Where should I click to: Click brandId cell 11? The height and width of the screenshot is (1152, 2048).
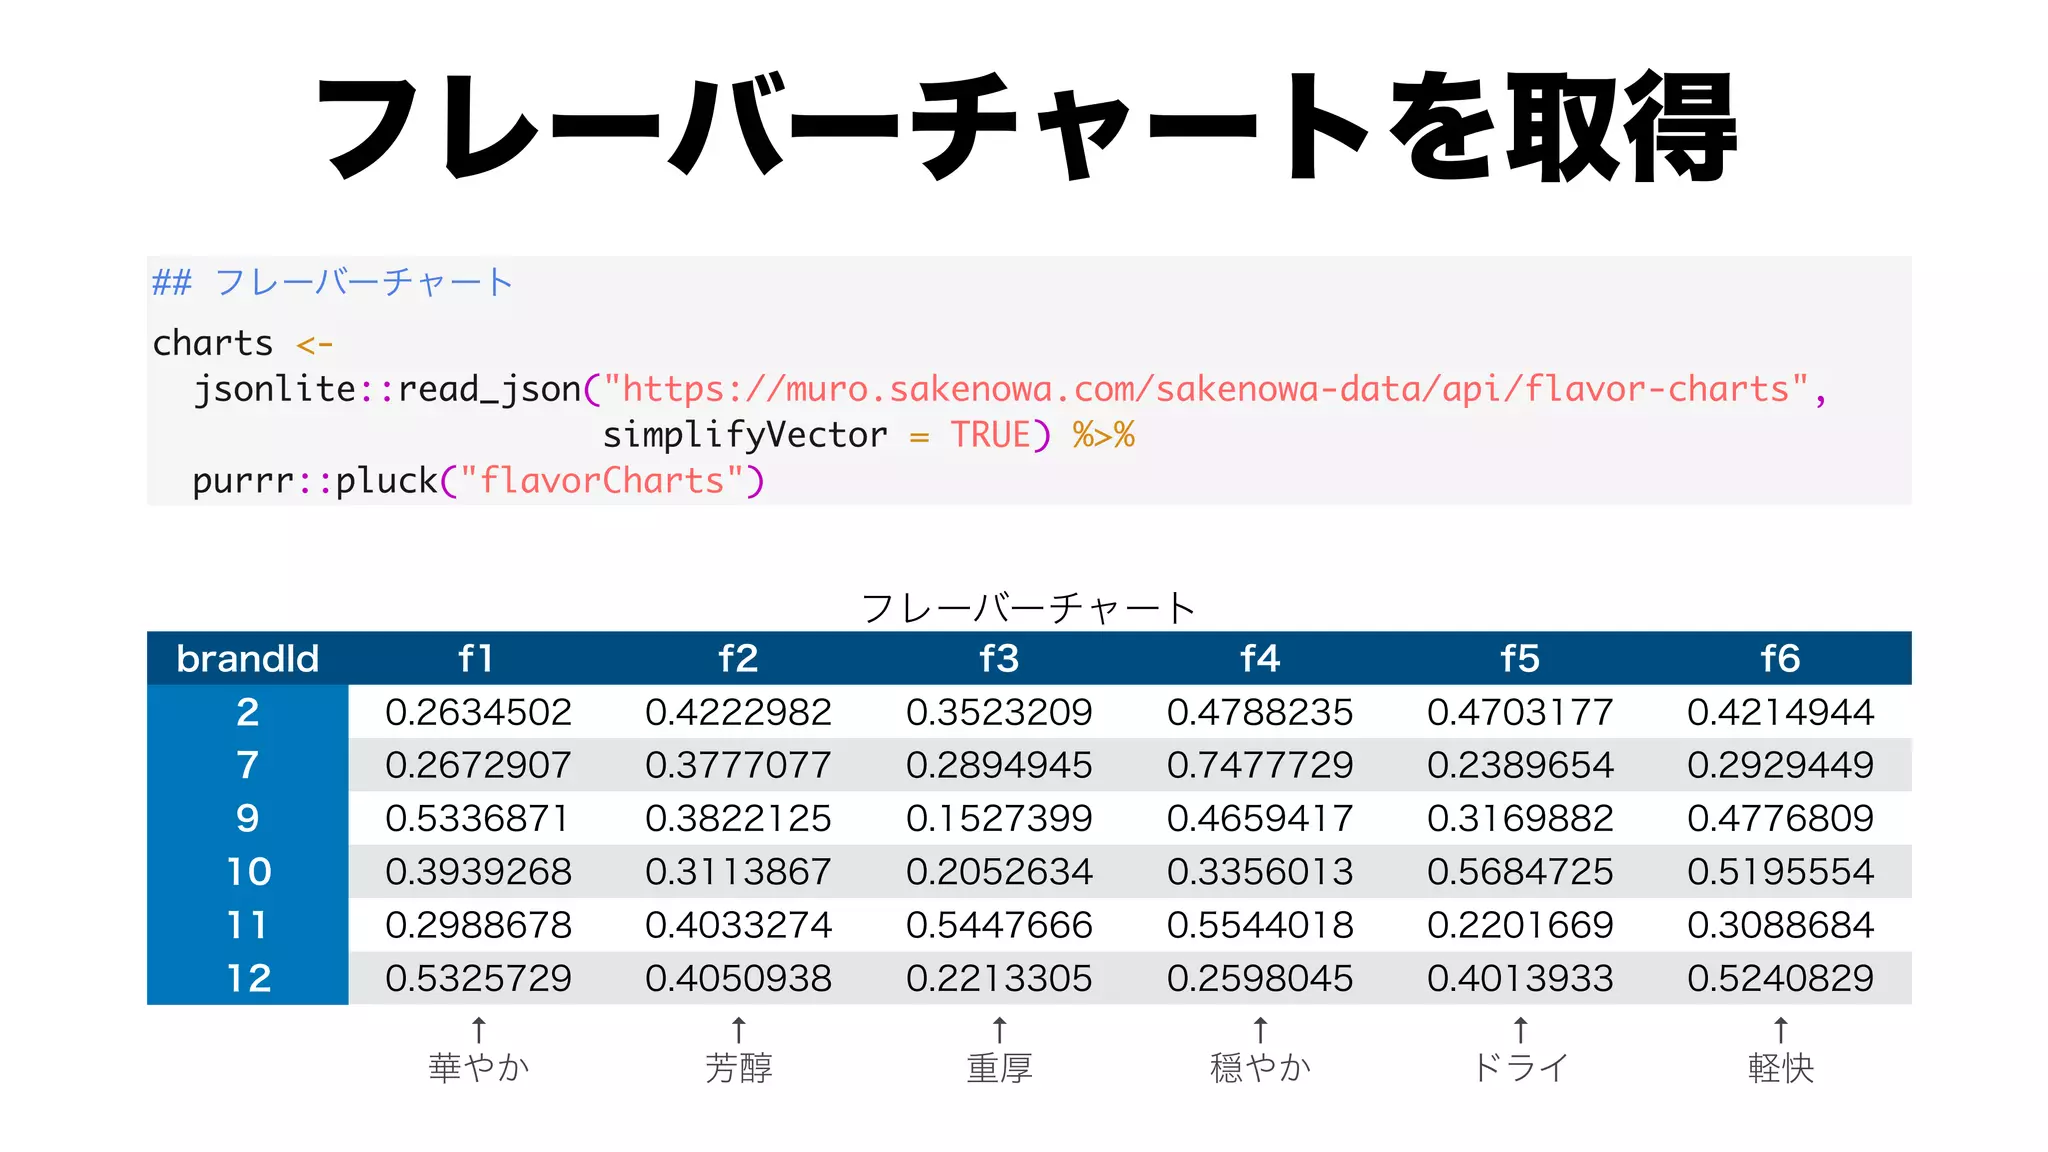(248, 925)
